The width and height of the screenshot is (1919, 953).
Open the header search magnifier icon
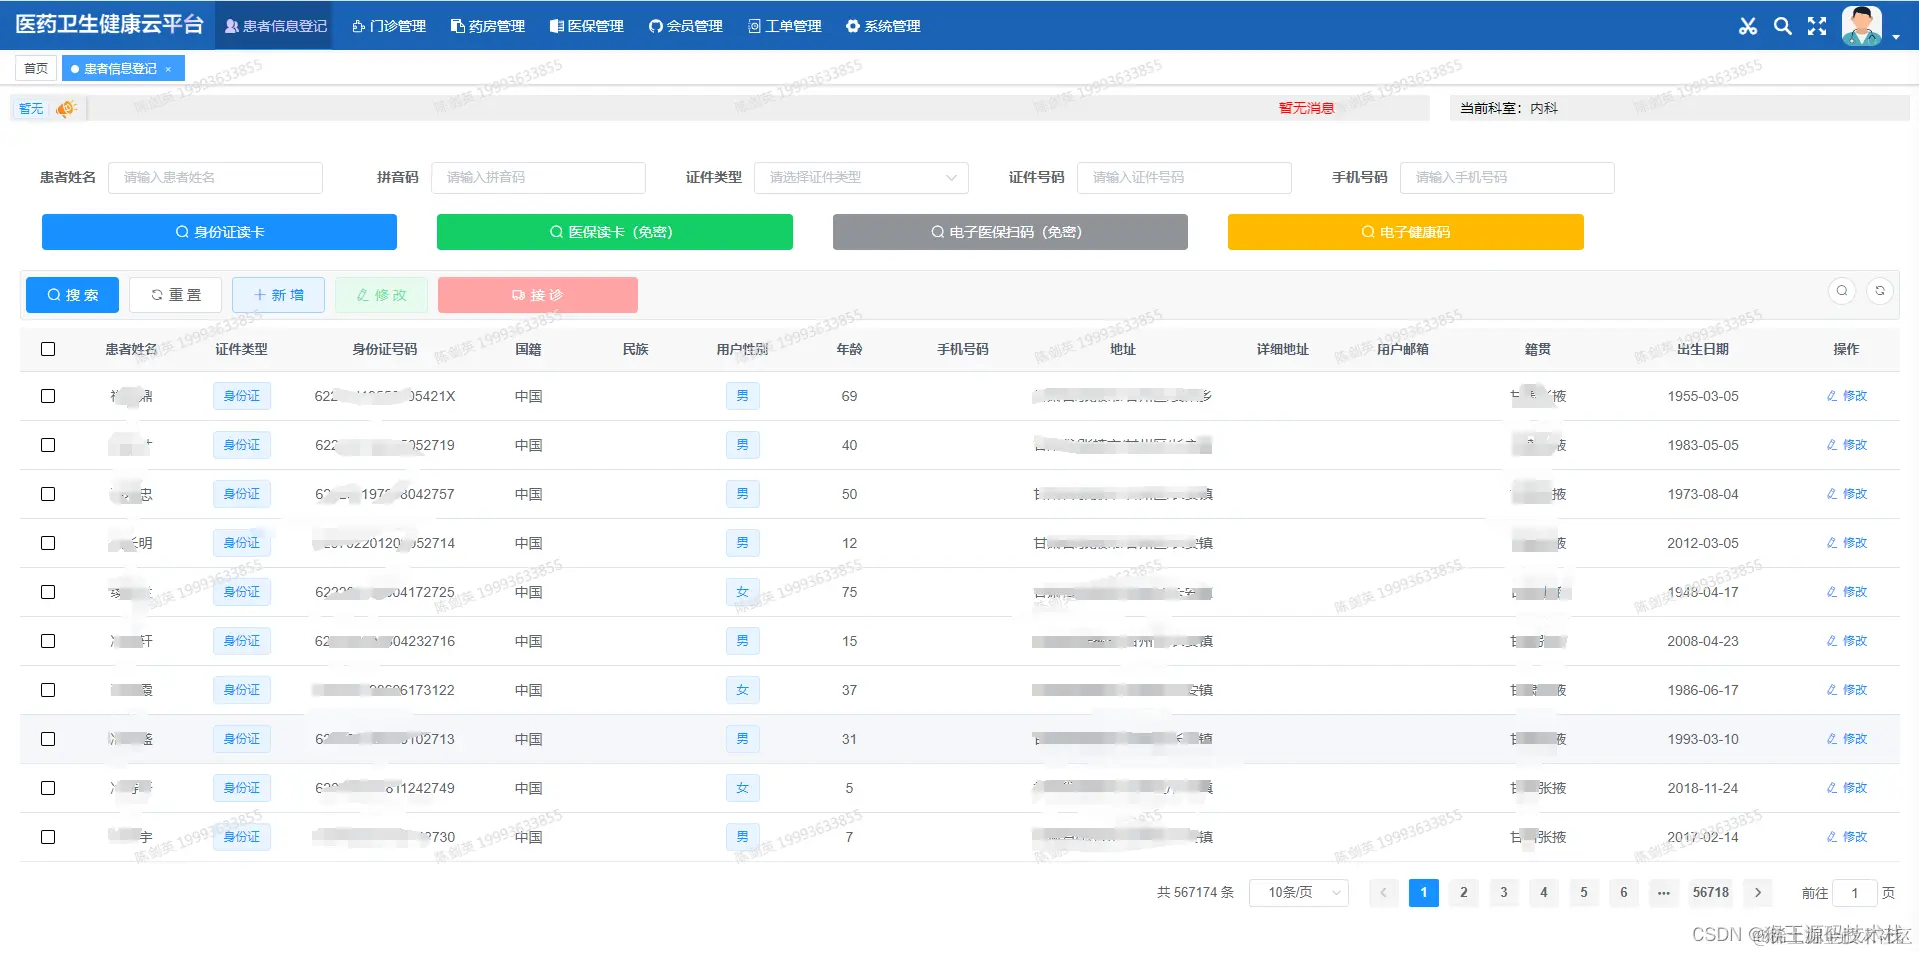(1782, 26)
